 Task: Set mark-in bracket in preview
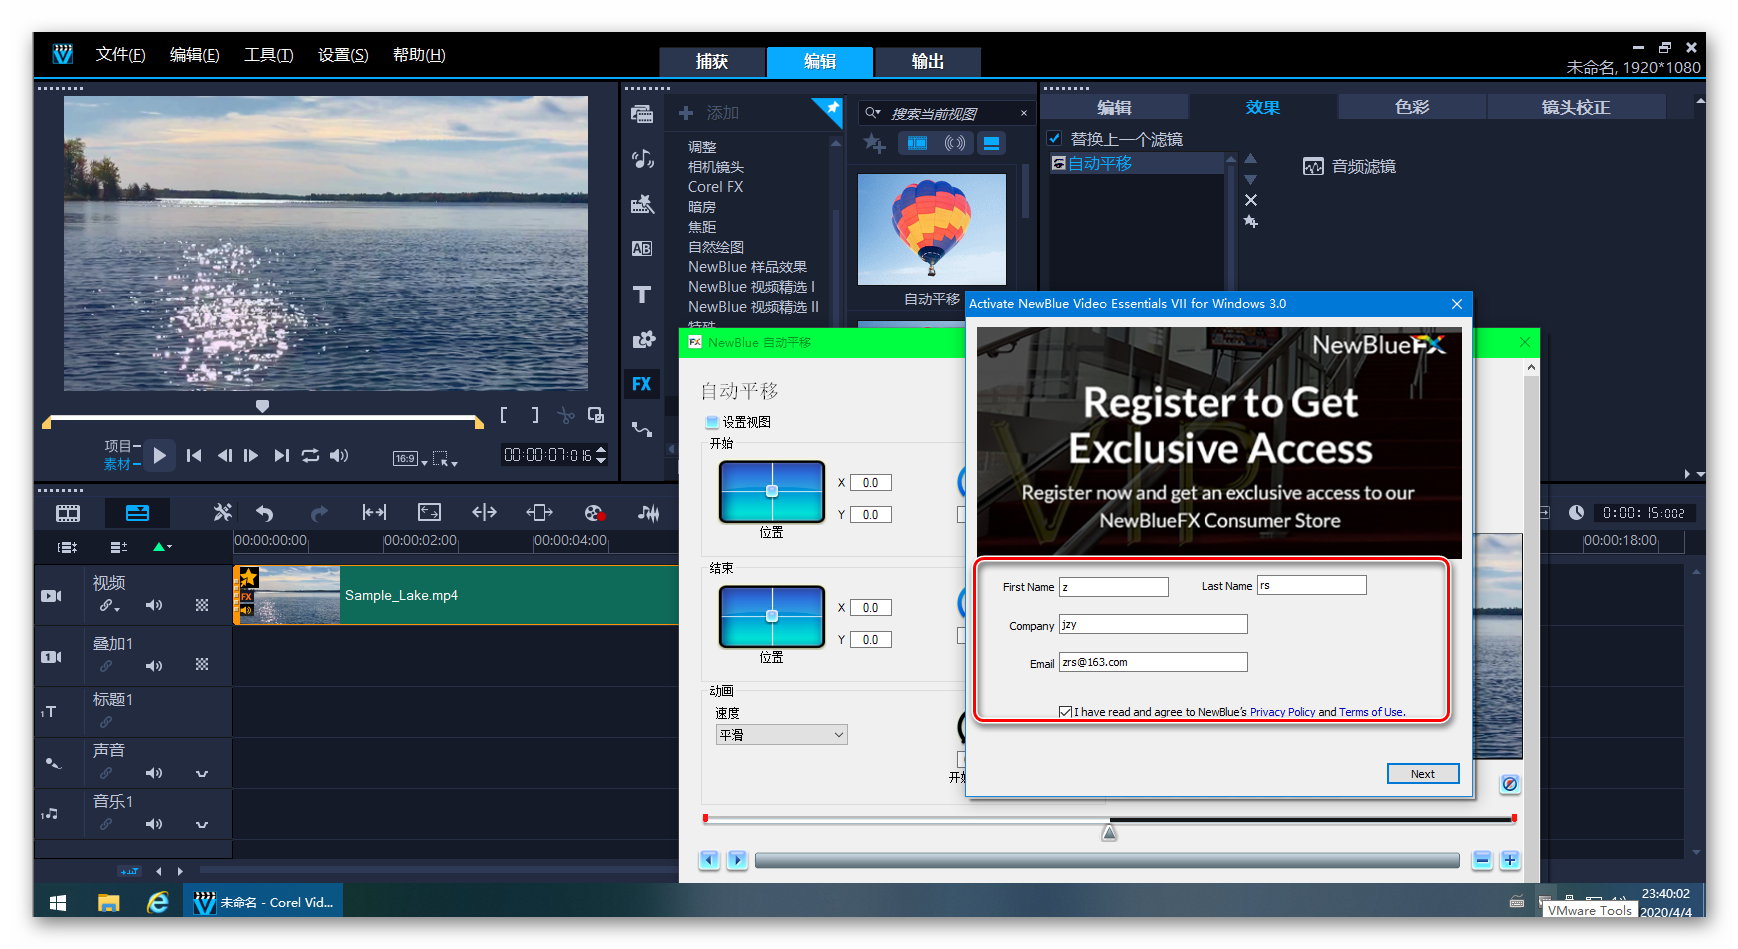click(x=504, y=415)
